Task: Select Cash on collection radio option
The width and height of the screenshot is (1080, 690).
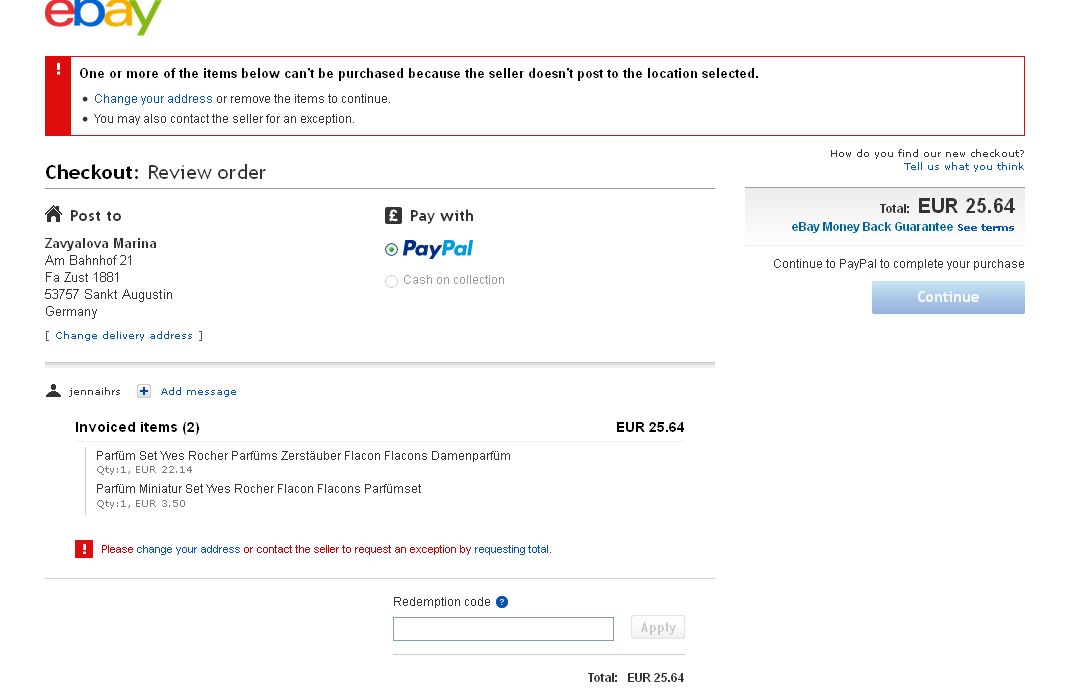Action: (x=391, y=281)
